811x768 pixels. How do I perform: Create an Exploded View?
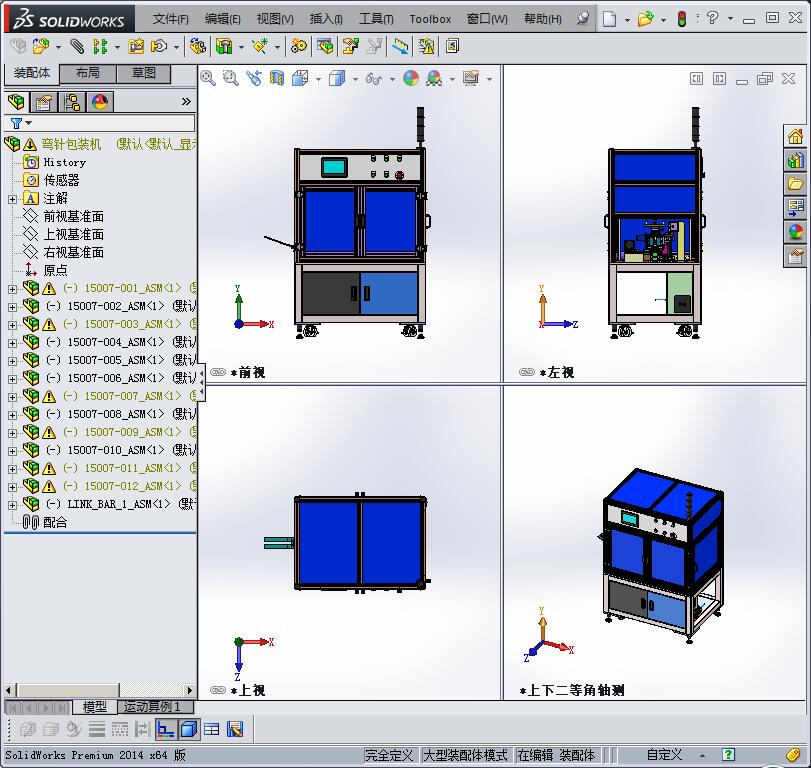point(351,47)
